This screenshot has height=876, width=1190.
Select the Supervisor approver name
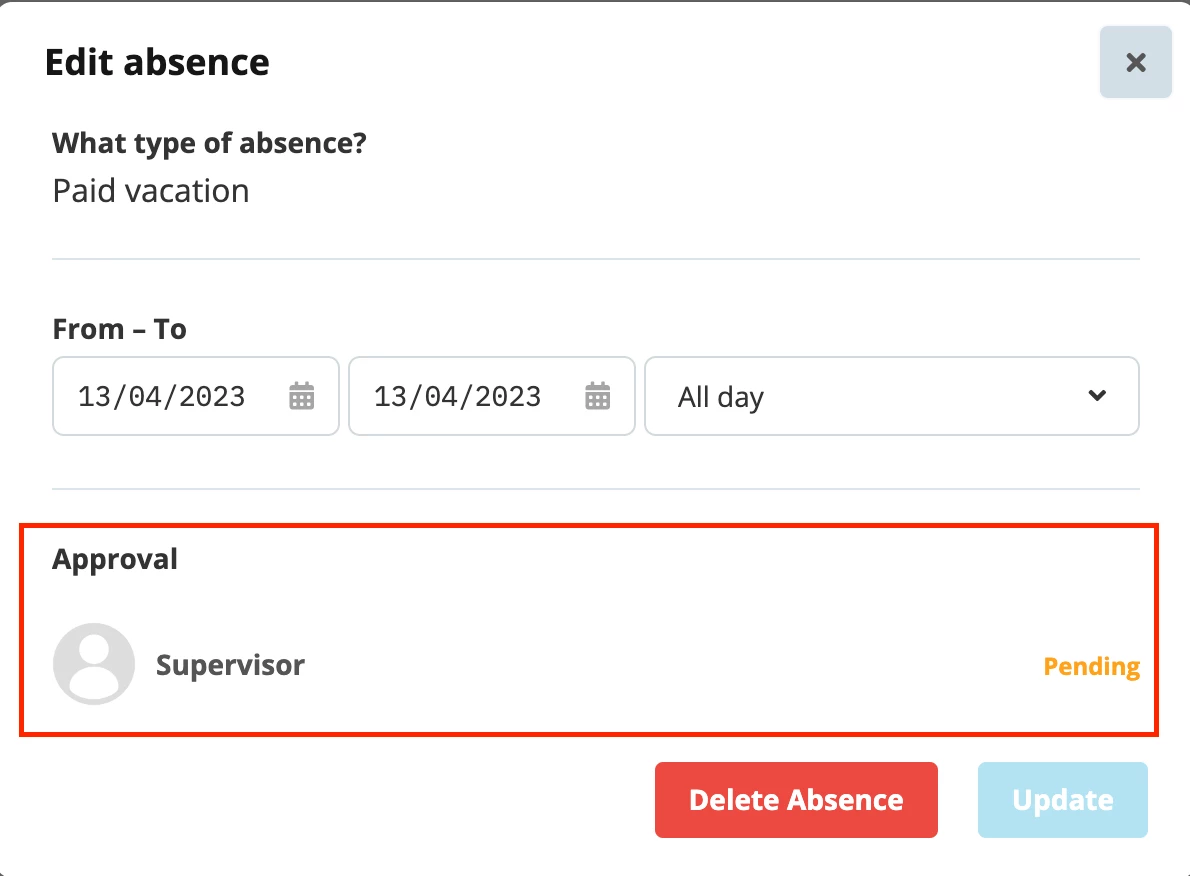coord(230,665)
